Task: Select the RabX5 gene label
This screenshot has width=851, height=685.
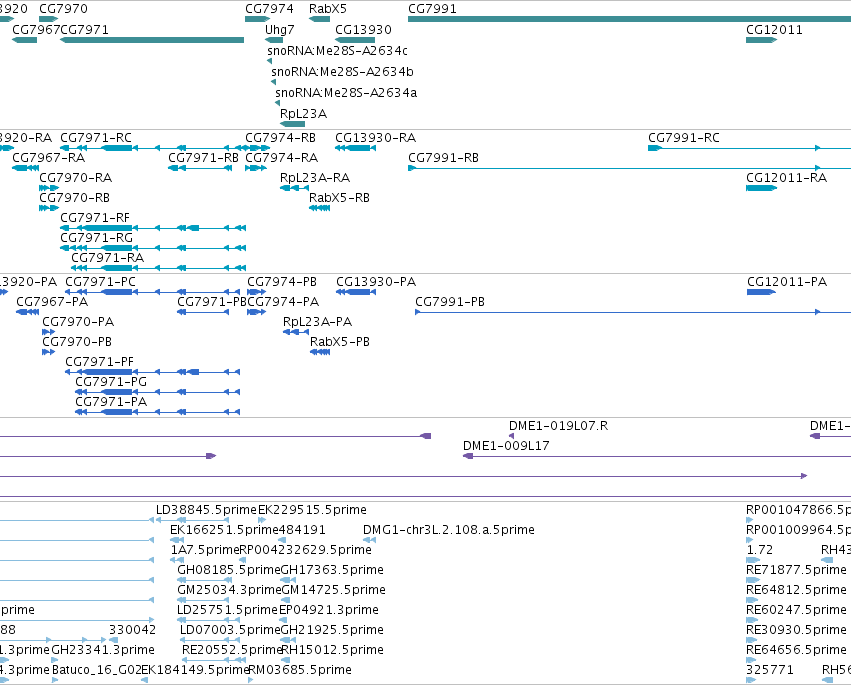Action: point(328,9)
